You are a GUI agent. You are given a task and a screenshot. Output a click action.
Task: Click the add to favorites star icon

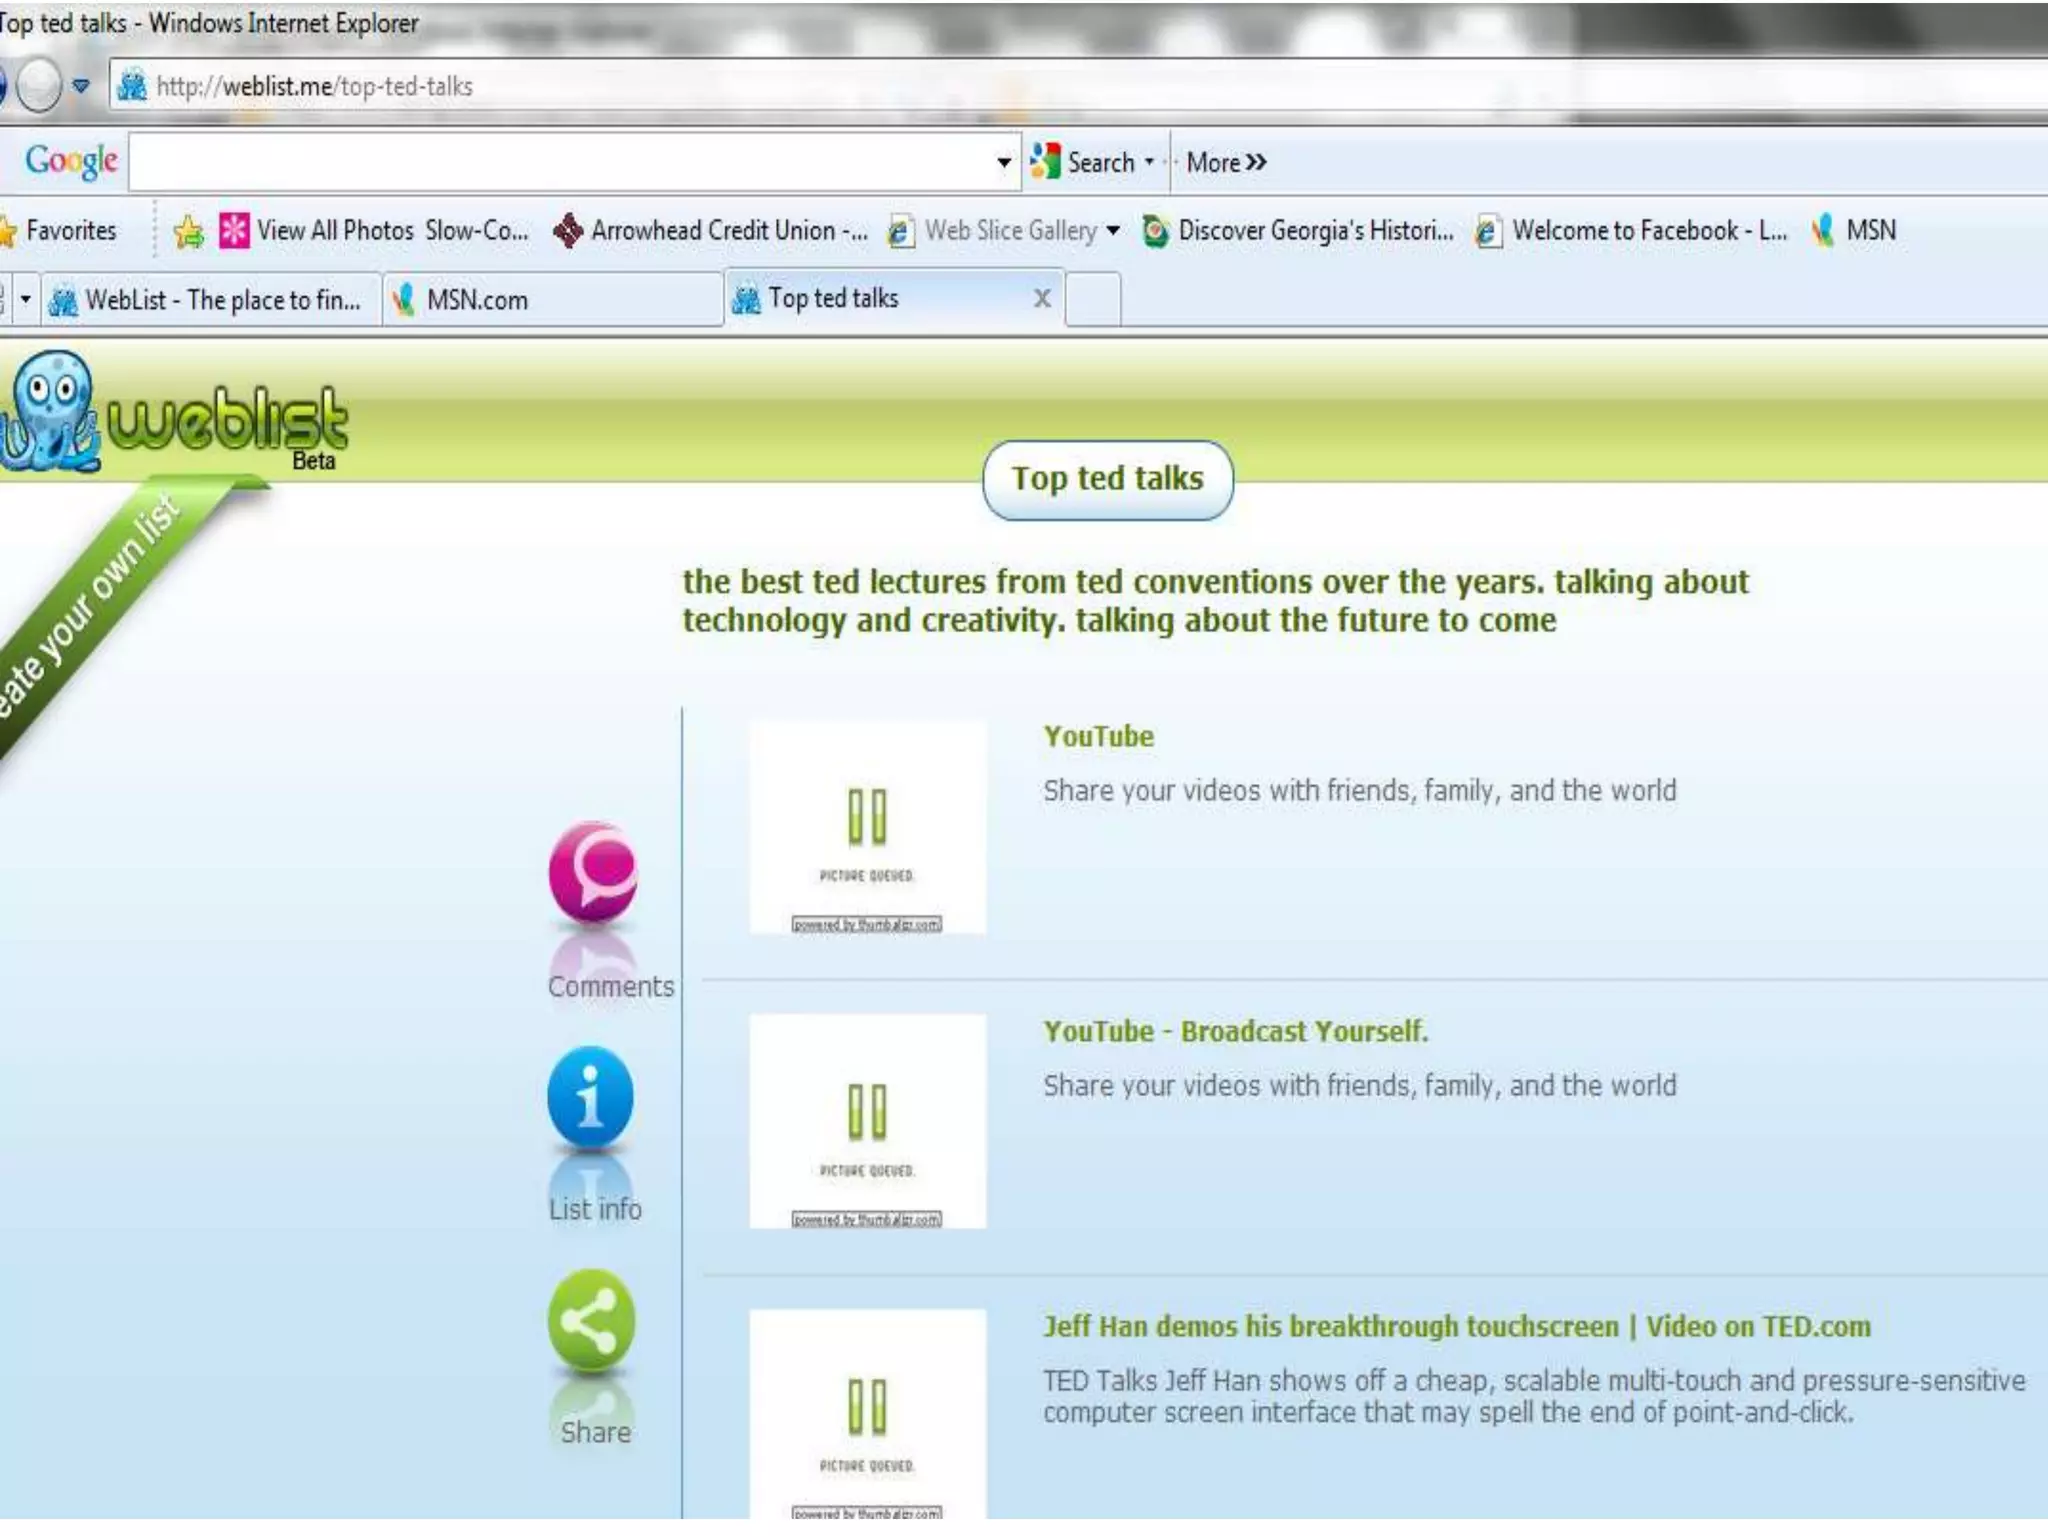point(188,232)
